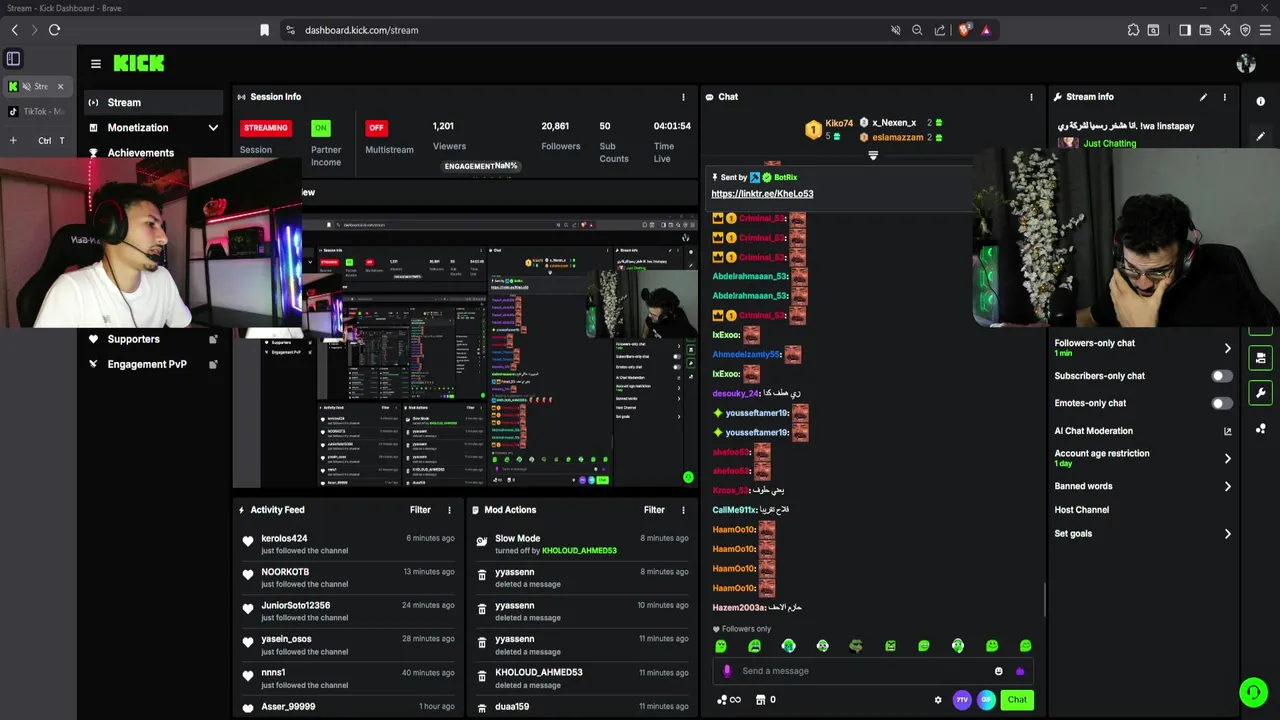The width and height of the screenshot is (1280, 720).
Task: Open the emoji picker in chat input
Action: point(998,671)
